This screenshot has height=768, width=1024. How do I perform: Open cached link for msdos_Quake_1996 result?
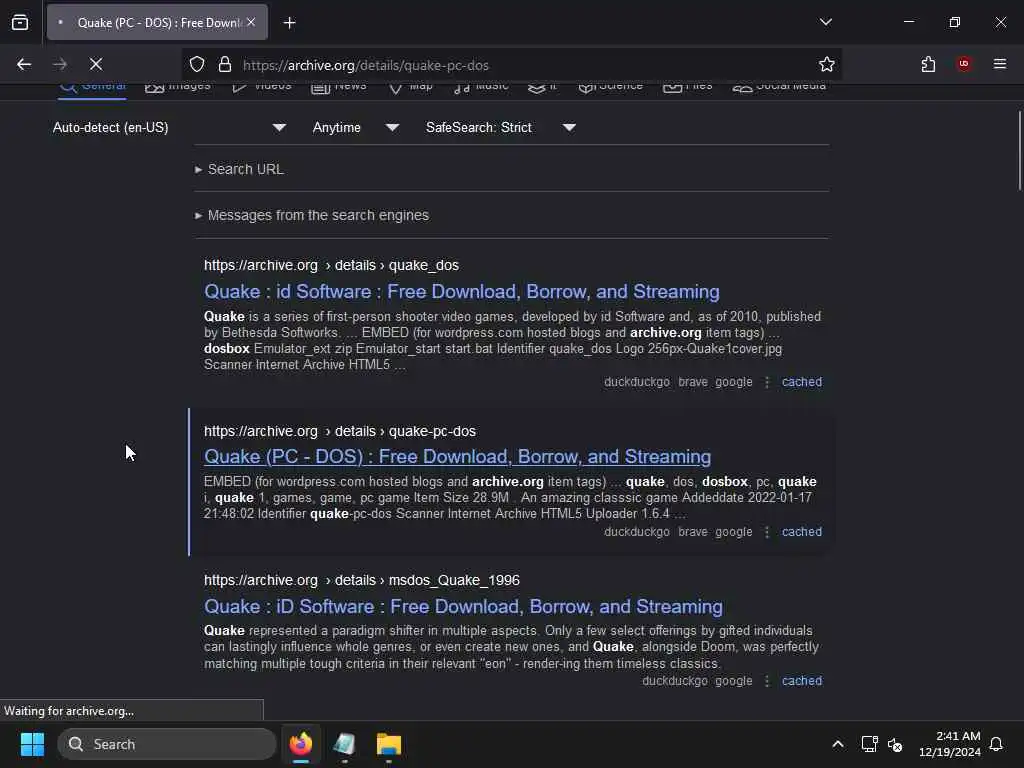(x=801, y=681)
